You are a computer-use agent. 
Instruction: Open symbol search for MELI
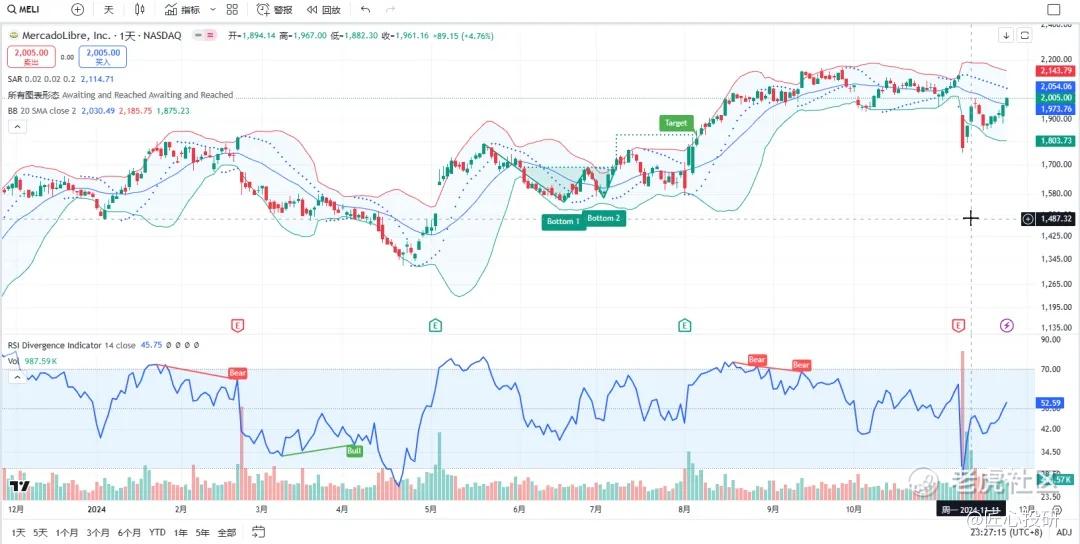tap(23, 10)
